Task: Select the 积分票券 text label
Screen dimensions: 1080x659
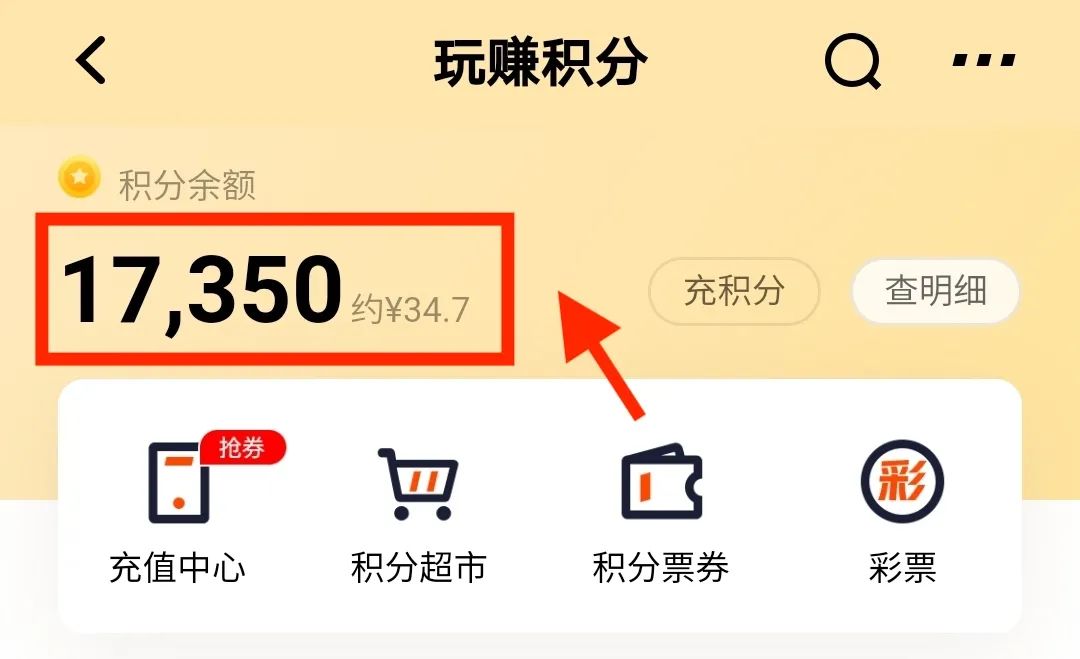Action: [661, 568]
